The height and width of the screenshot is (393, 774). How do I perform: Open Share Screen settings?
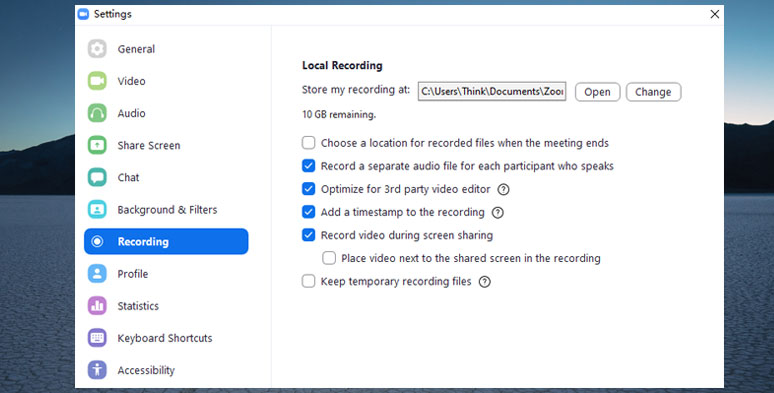click(166, 145)
